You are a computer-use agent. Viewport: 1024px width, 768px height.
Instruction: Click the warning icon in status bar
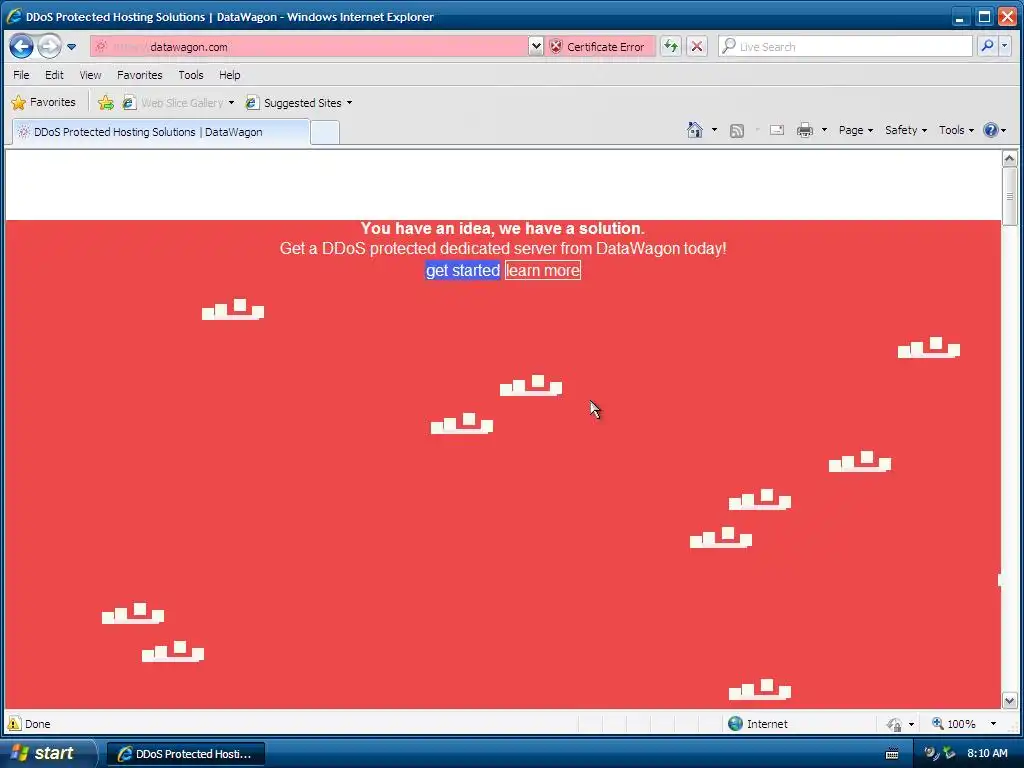pyautogui.click(x=14, y=724)
